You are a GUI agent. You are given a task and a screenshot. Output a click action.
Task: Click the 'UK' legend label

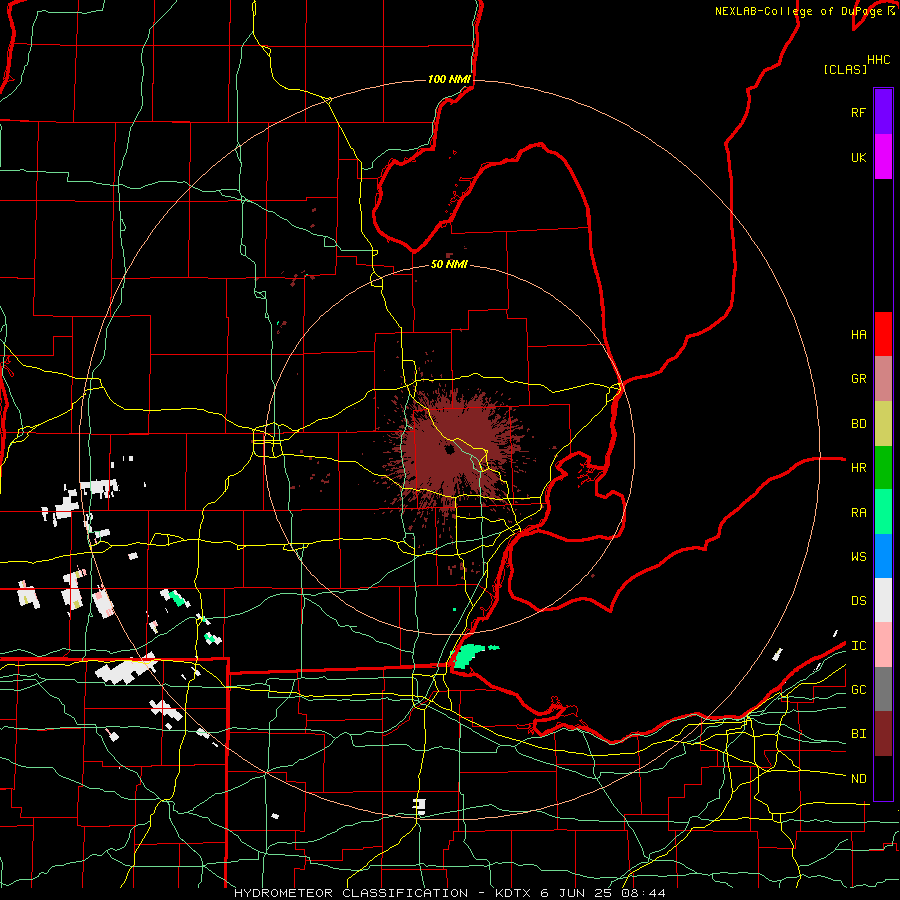click(858, 158)
